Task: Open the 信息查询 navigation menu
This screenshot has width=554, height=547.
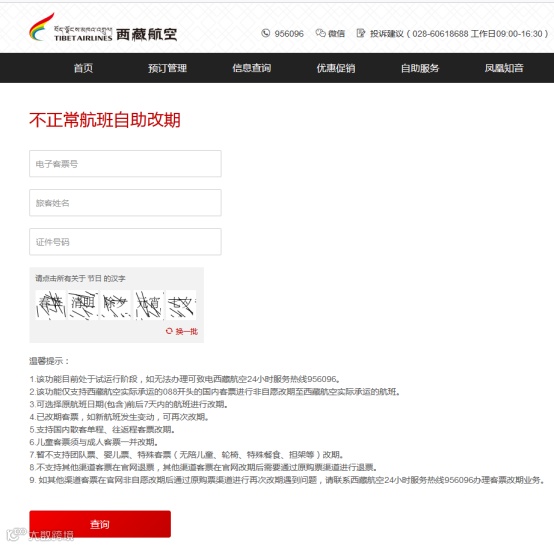Action: [252, 68]
